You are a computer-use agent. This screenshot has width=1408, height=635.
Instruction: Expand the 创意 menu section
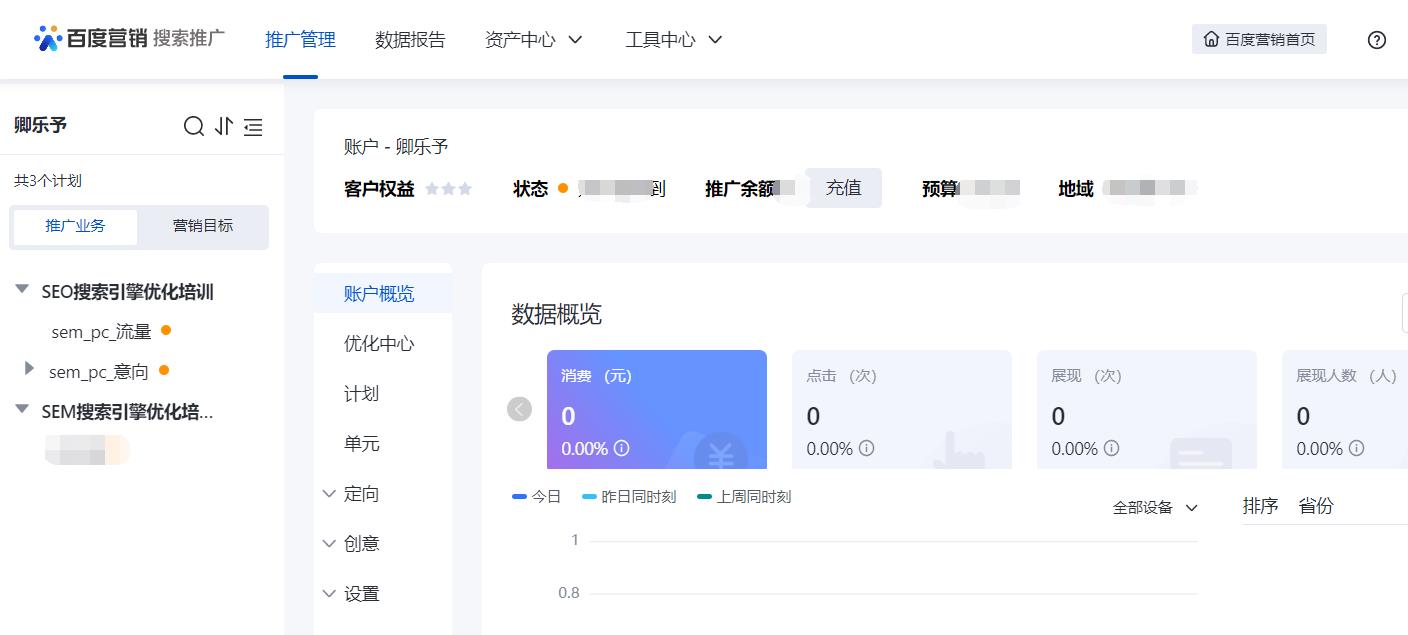(352, 544)
